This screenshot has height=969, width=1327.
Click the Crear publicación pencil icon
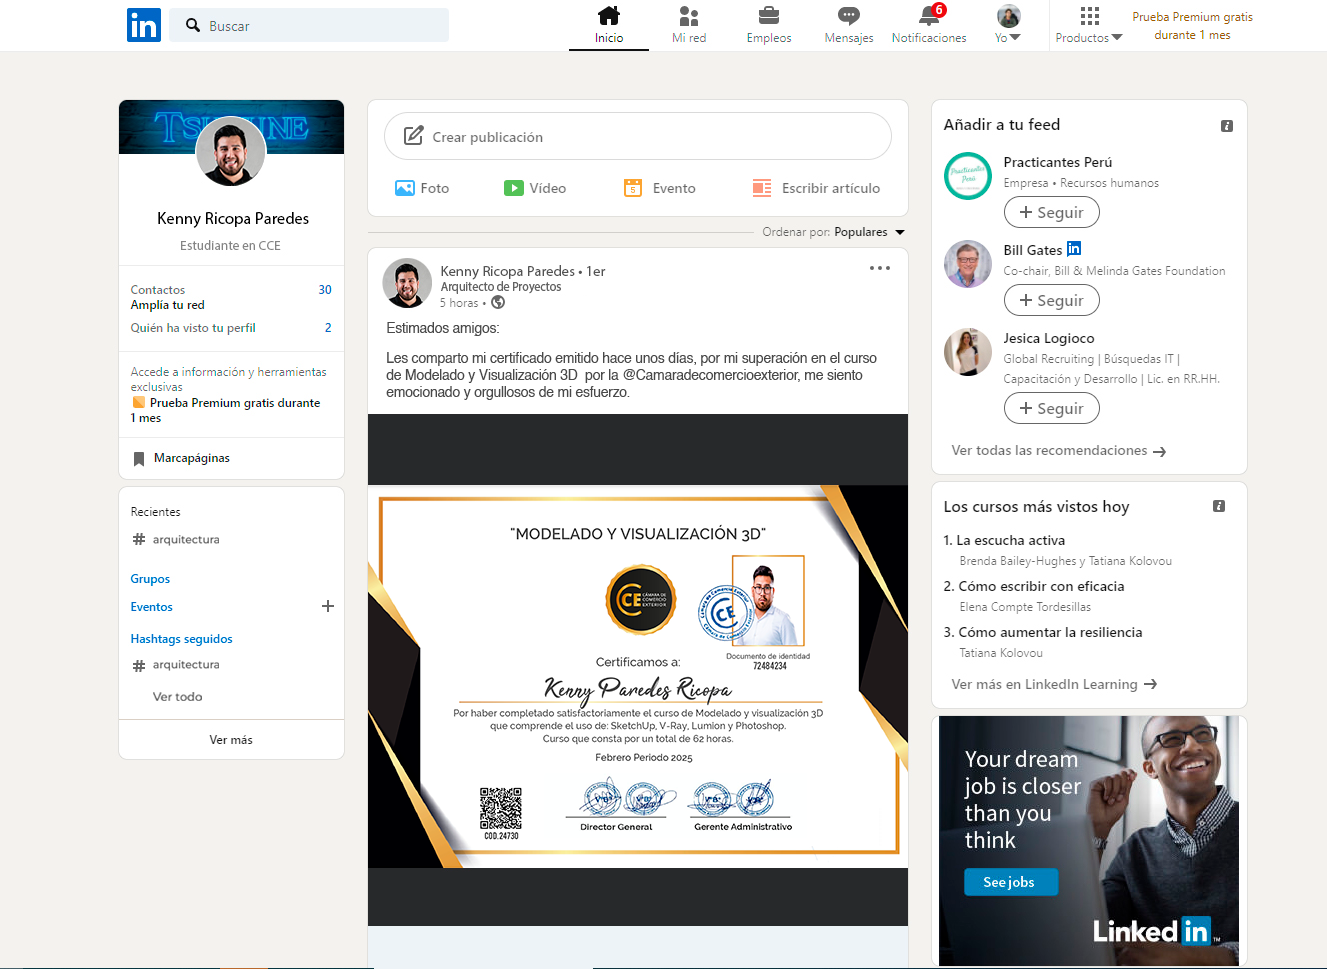[413, 136]
